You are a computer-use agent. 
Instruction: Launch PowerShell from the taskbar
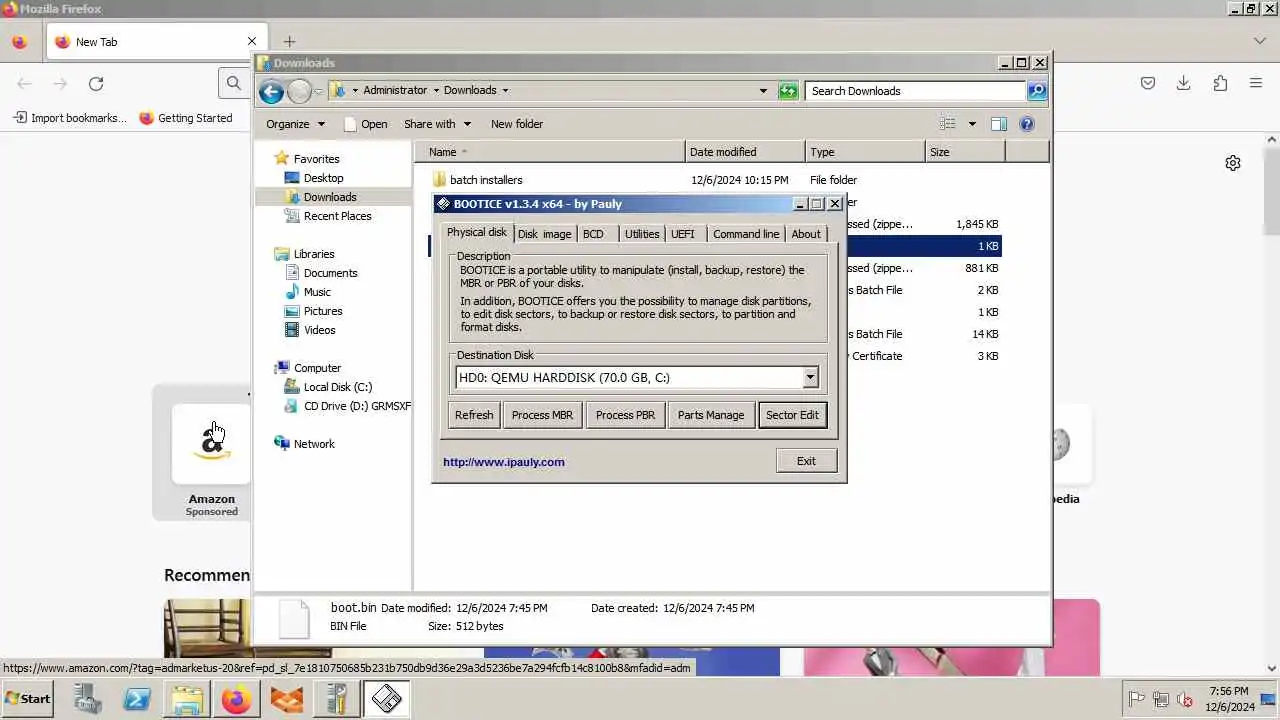[137, 700]
